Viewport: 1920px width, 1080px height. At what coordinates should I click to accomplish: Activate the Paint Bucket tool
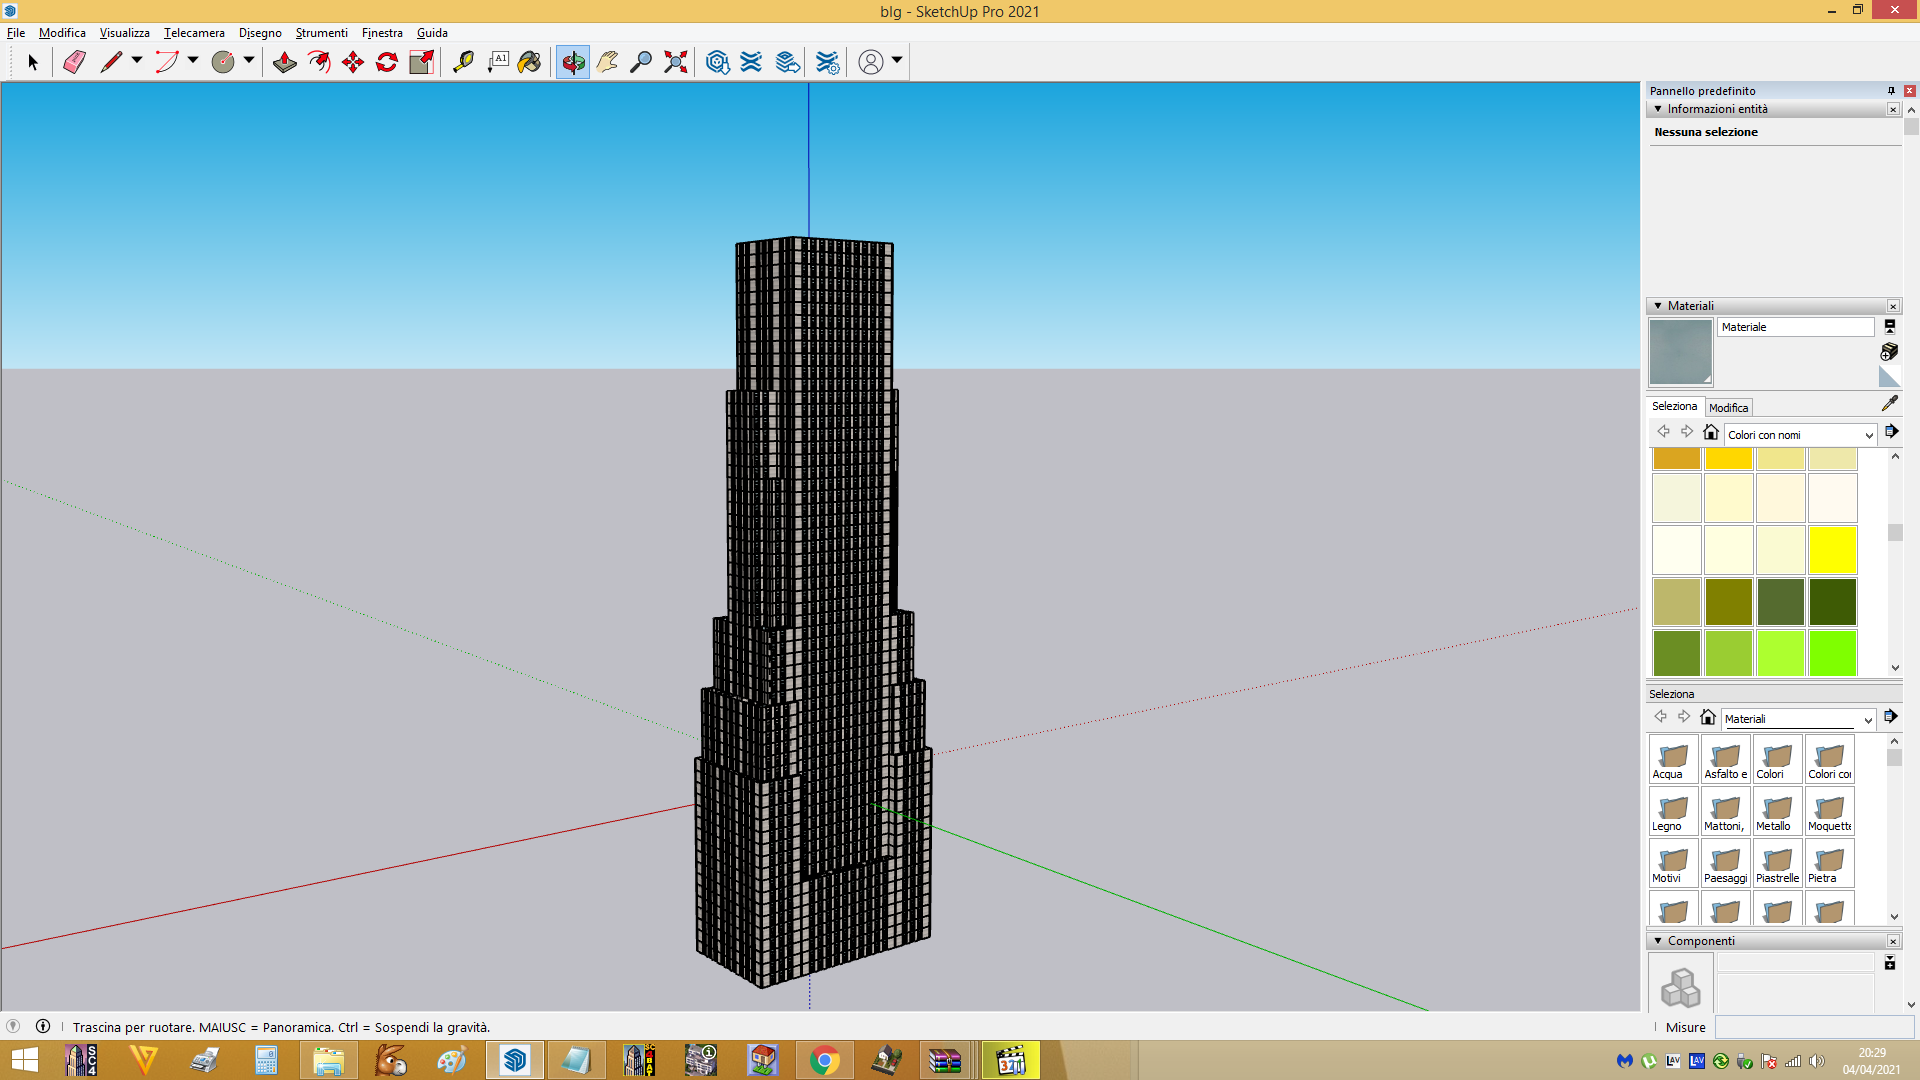tap(529, 62)
